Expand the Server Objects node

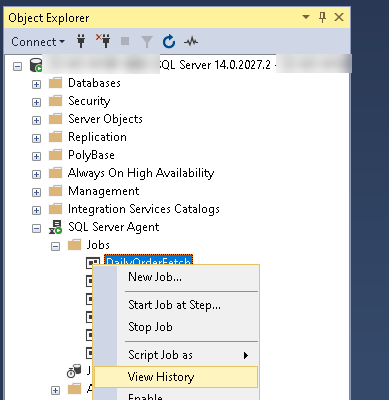pyautogui.click(x=36, y=120)
